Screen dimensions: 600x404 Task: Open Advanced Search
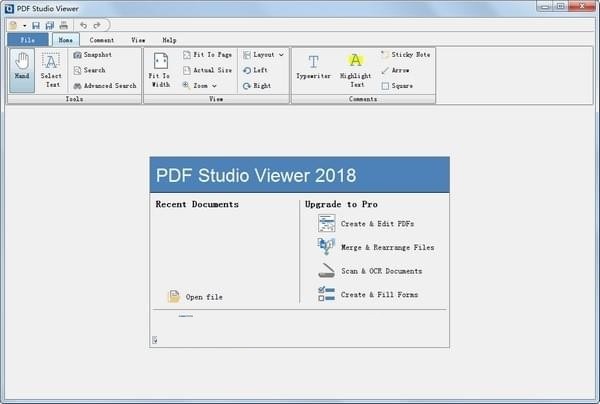pyautogui.click(x=104, y=86)
